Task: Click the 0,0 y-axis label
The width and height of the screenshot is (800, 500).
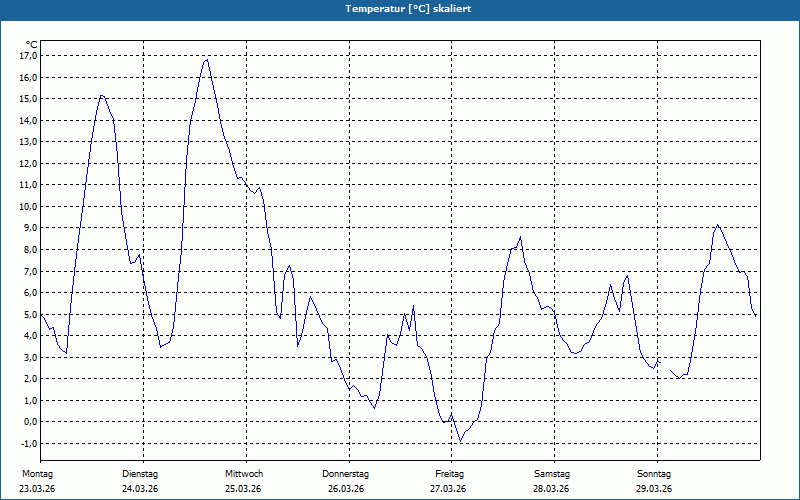Action: tap(30, 422)
